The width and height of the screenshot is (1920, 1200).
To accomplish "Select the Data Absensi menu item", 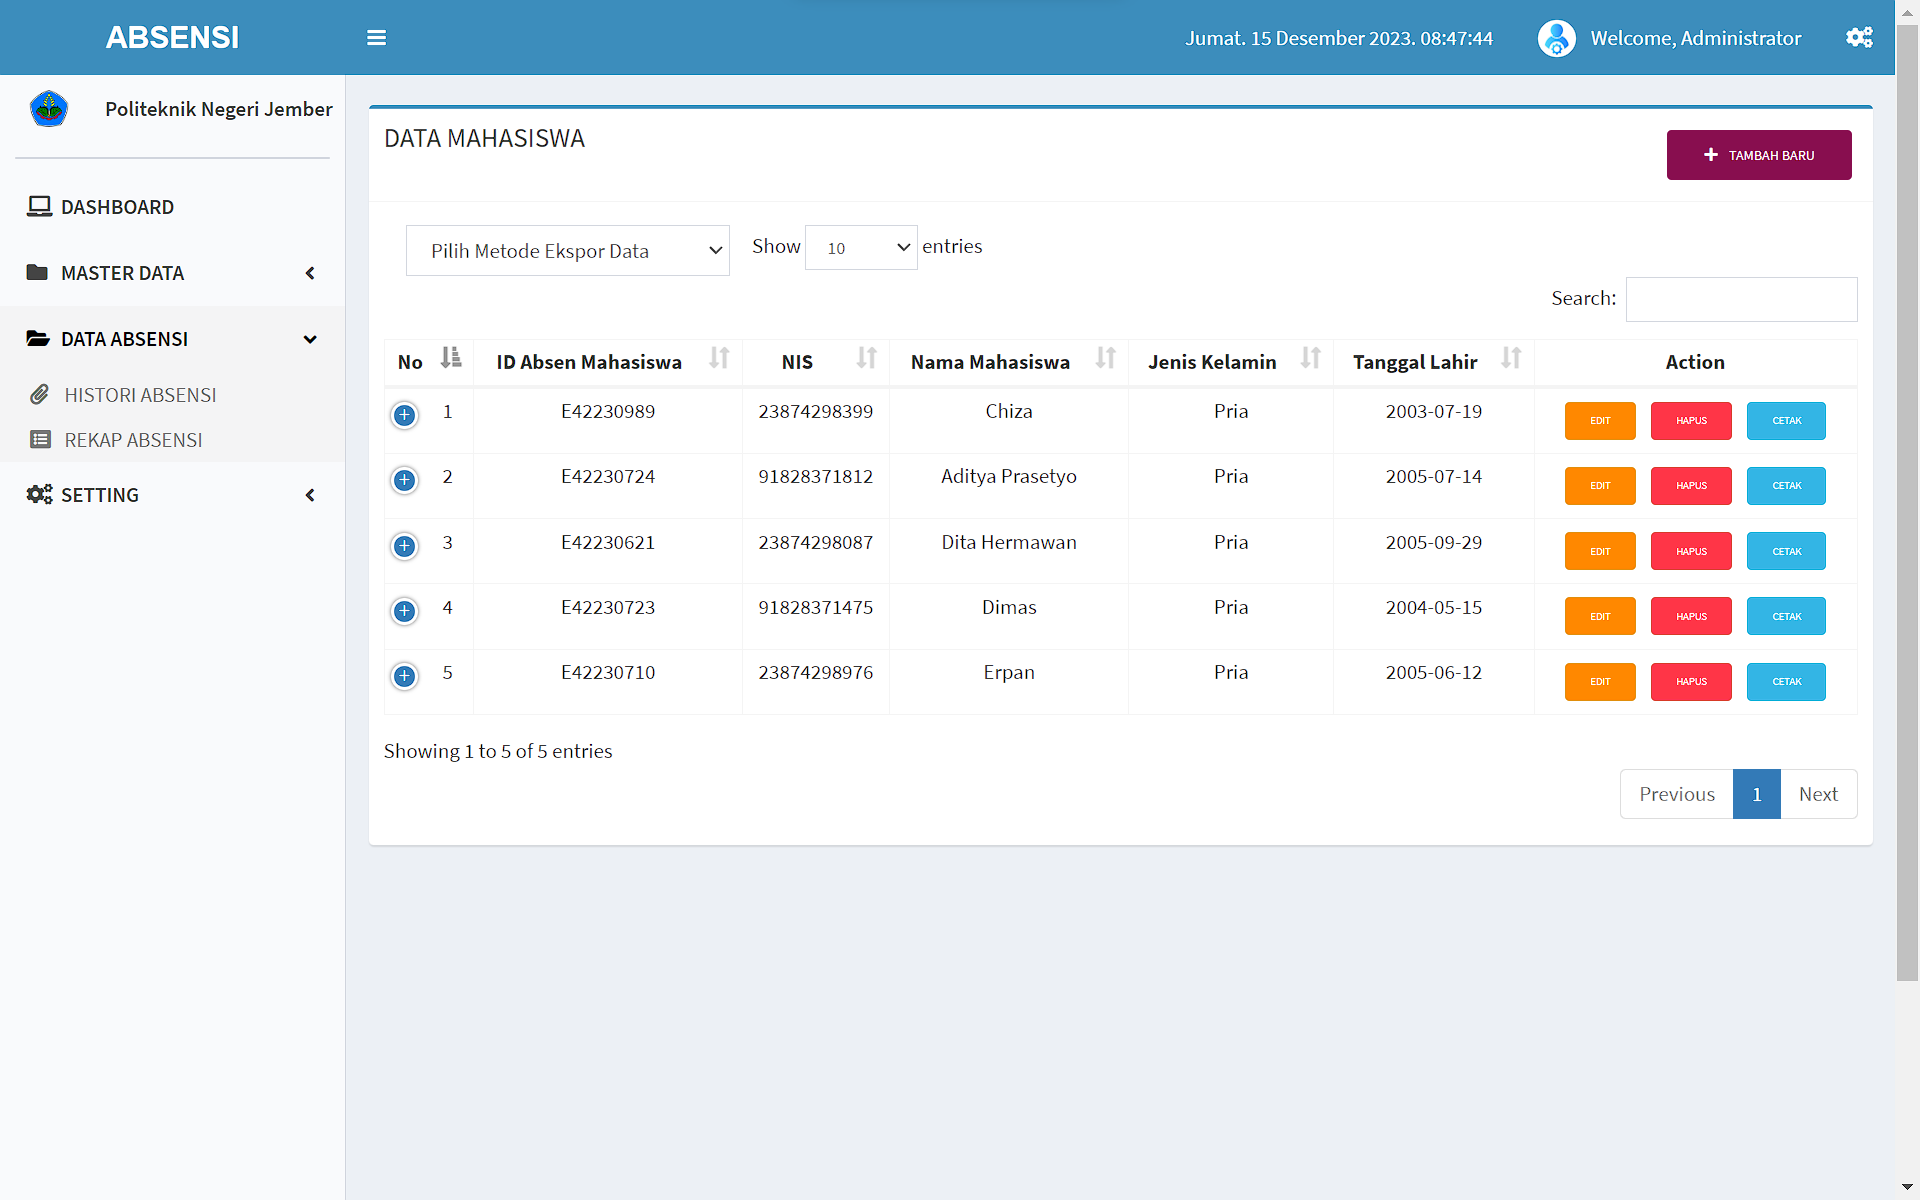I will 172,339.
